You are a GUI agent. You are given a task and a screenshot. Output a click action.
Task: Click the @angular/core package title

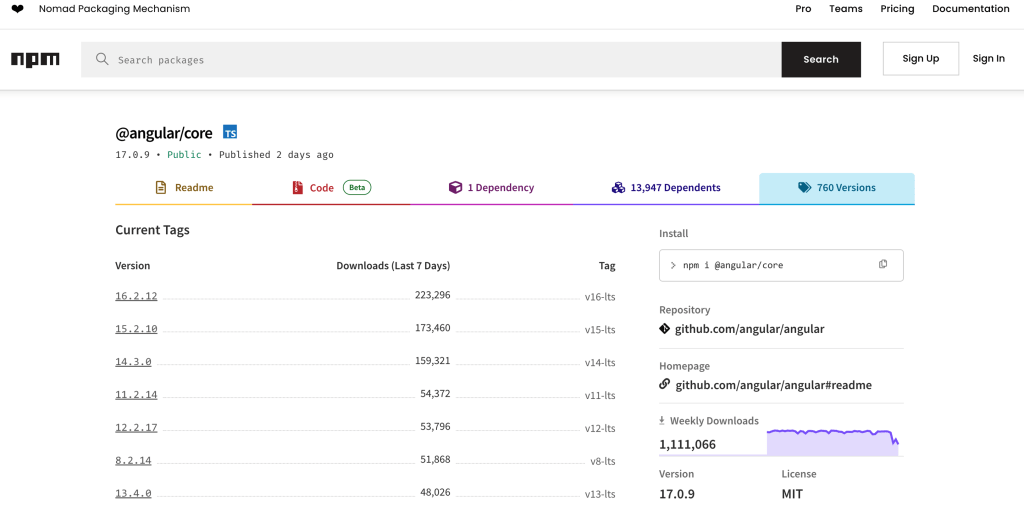(x=164, y=133)
